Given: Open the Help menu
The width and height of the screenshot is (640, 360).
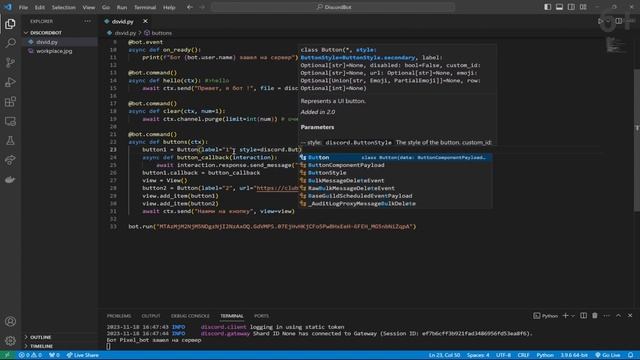Looking at the screenshot, I should point(169,7).
